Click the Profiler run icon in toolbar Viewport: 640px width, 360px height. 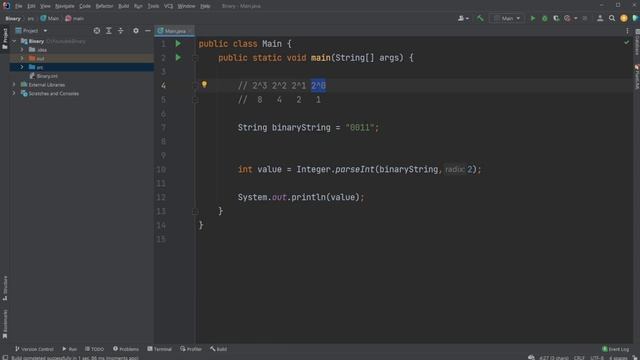pyautogui.click(x=567, y=18)
